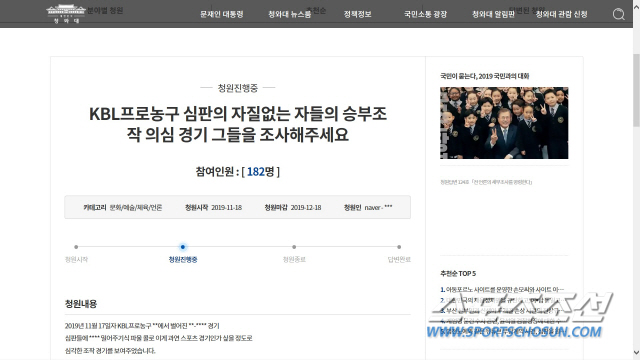Select the 정책정보 menu item

[x=358, y=14]
